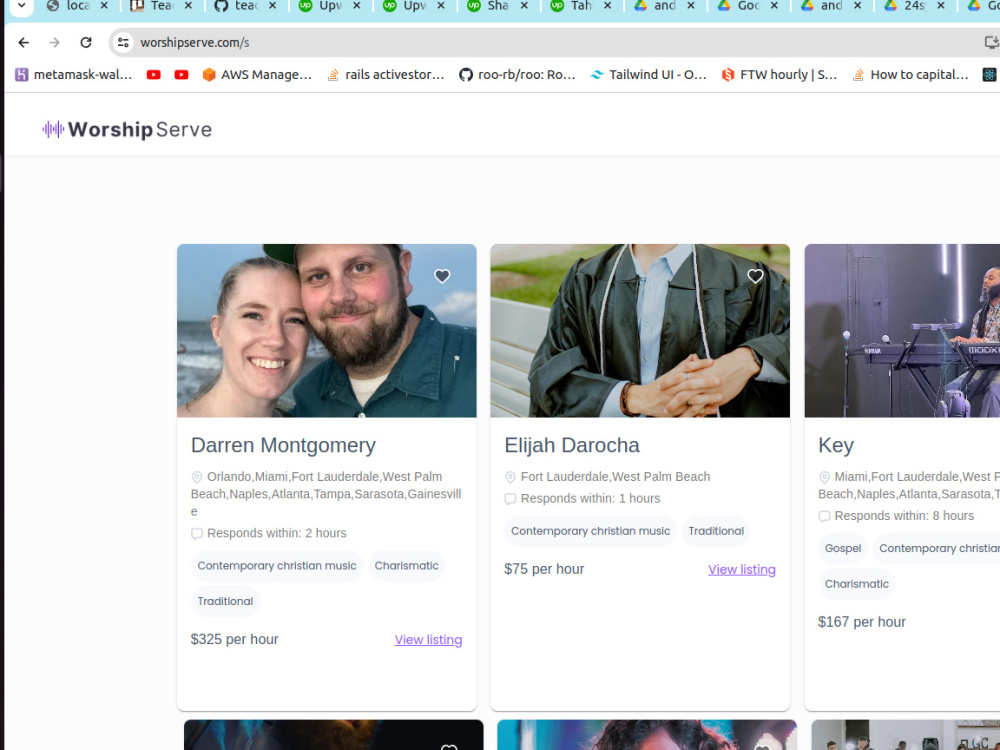Screen dimensions: 1000x750
Task: Click the Key listing name heading
Action: 836,445
